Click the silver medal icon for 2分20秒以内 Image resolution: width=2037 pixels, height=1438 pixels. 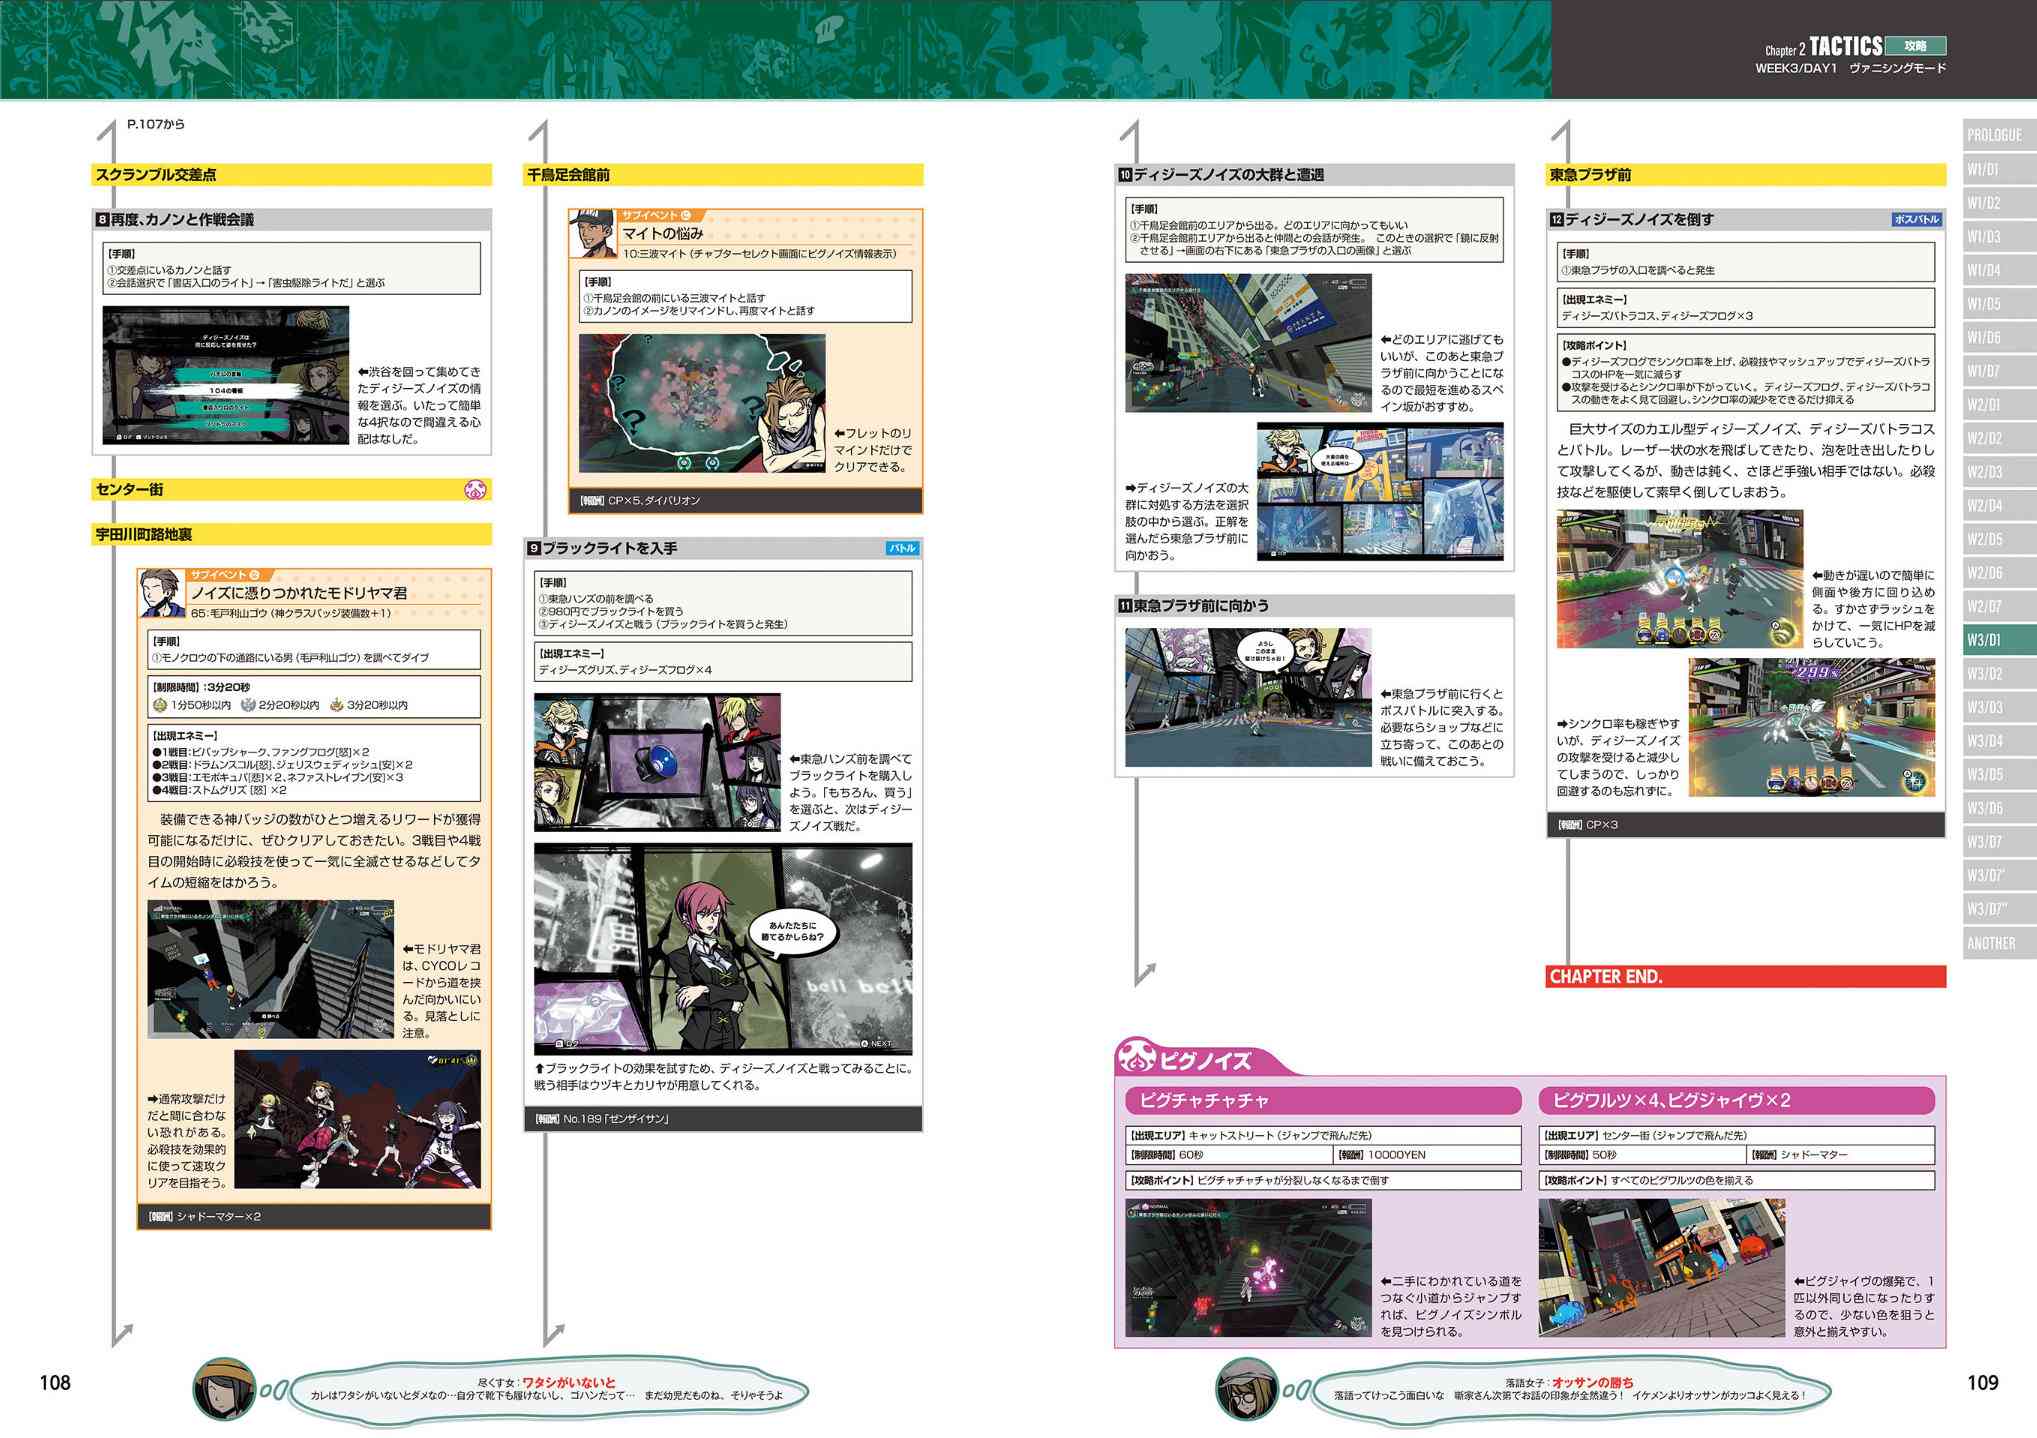(x=247, y=705)
